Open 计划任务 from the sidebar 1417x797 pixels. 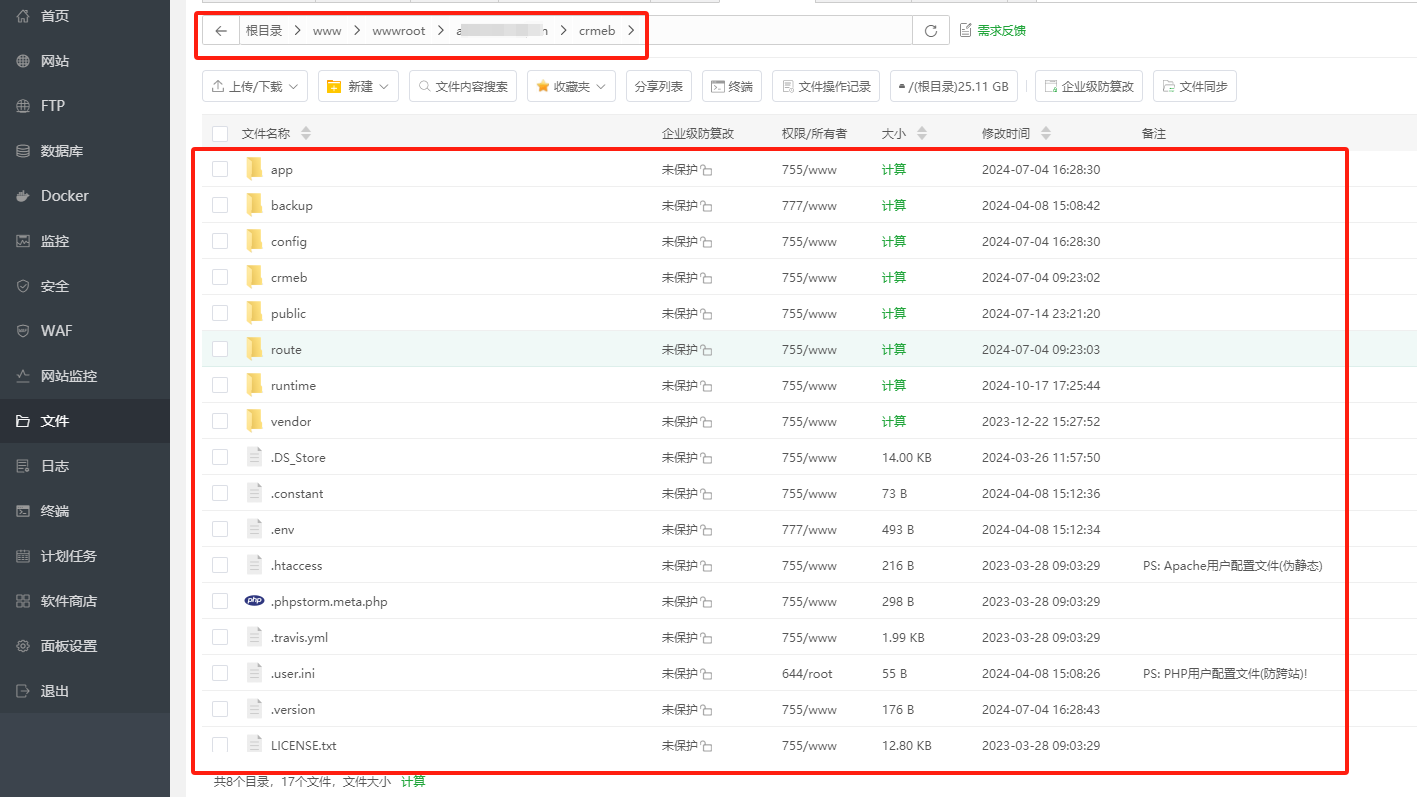(x=68, y=556)
